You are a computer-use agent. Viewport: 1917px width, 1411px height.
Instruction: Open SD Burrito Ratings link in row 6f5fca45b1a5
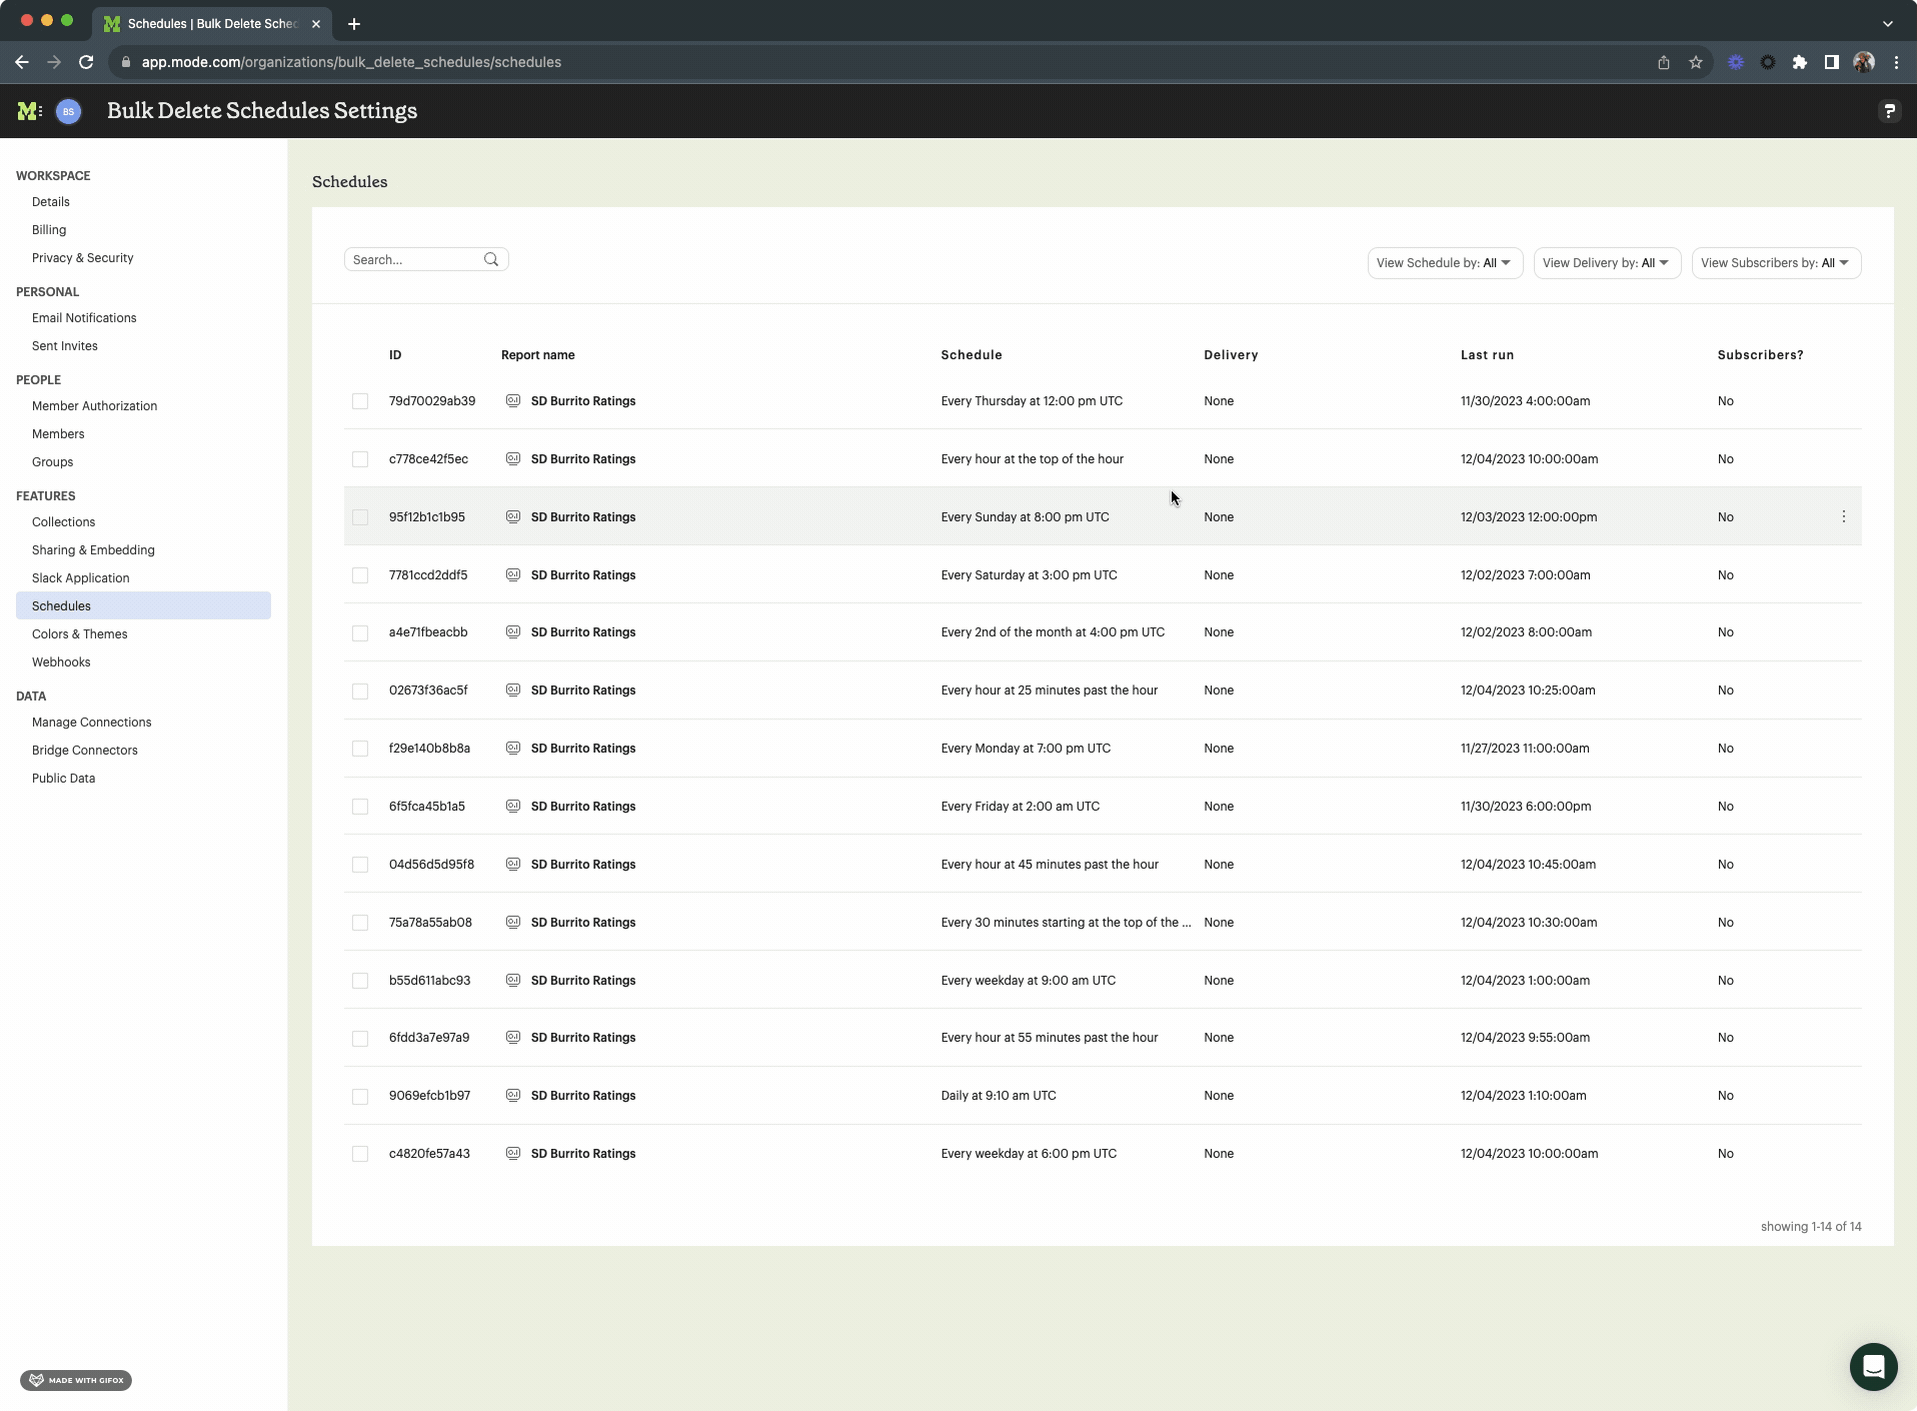[583, 806]
